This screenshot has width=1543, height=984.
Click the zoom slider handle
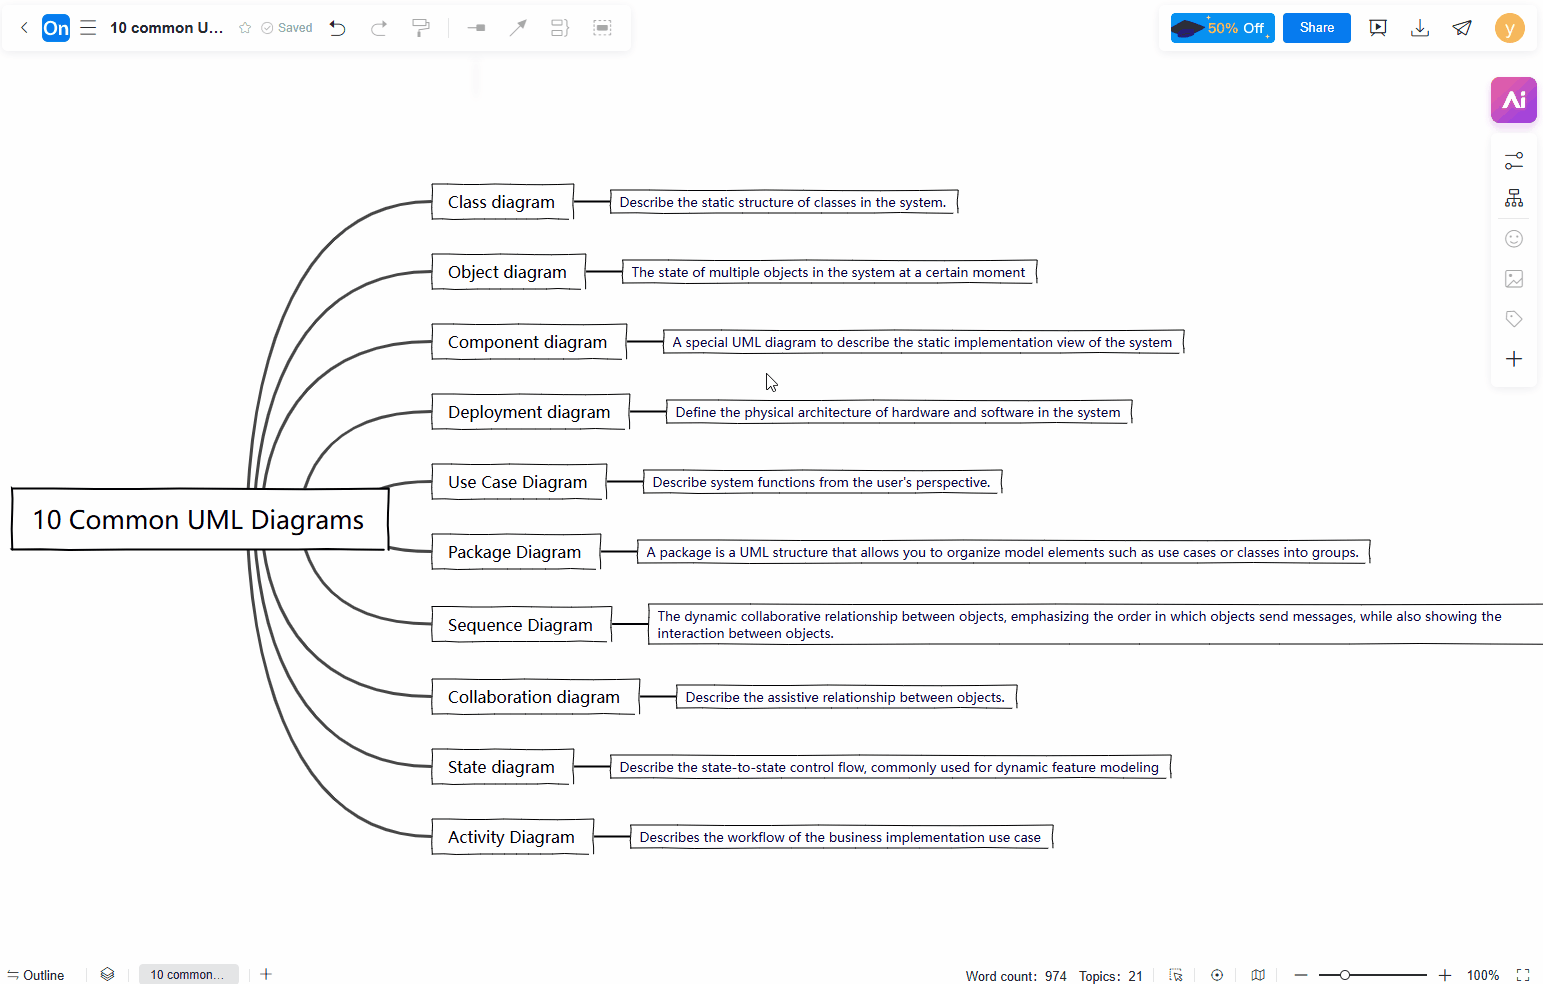1345,975
